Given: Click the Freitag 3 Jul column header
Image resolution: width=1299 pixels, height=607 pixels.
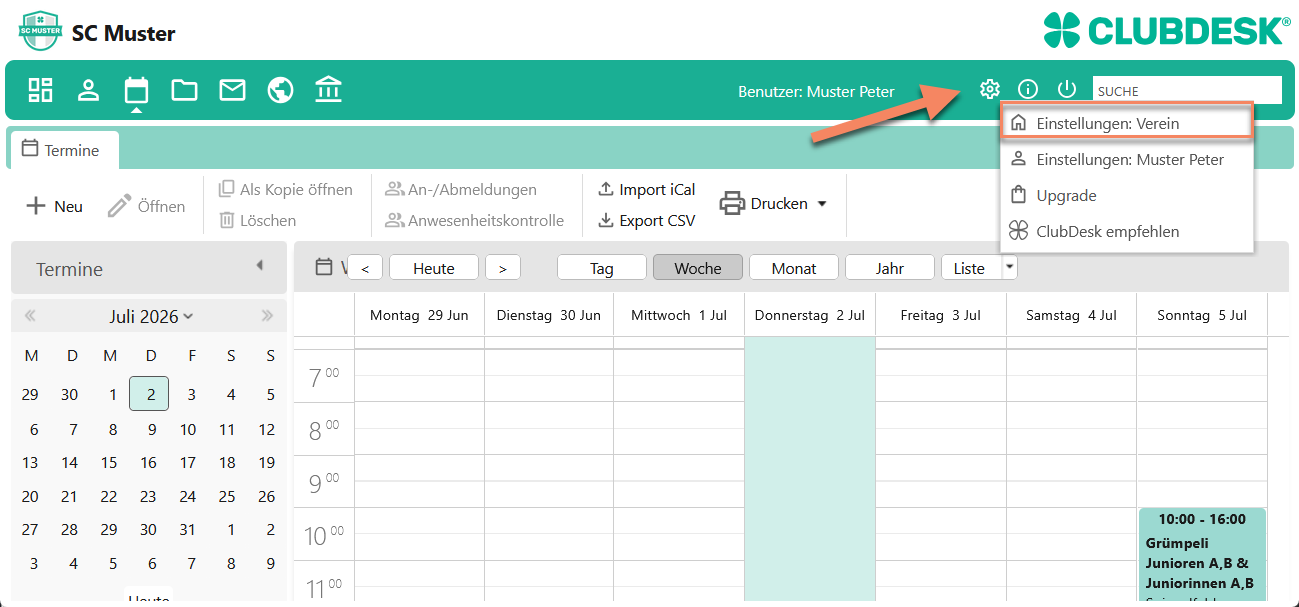Looking at the screenshot, I should point(940,315).
